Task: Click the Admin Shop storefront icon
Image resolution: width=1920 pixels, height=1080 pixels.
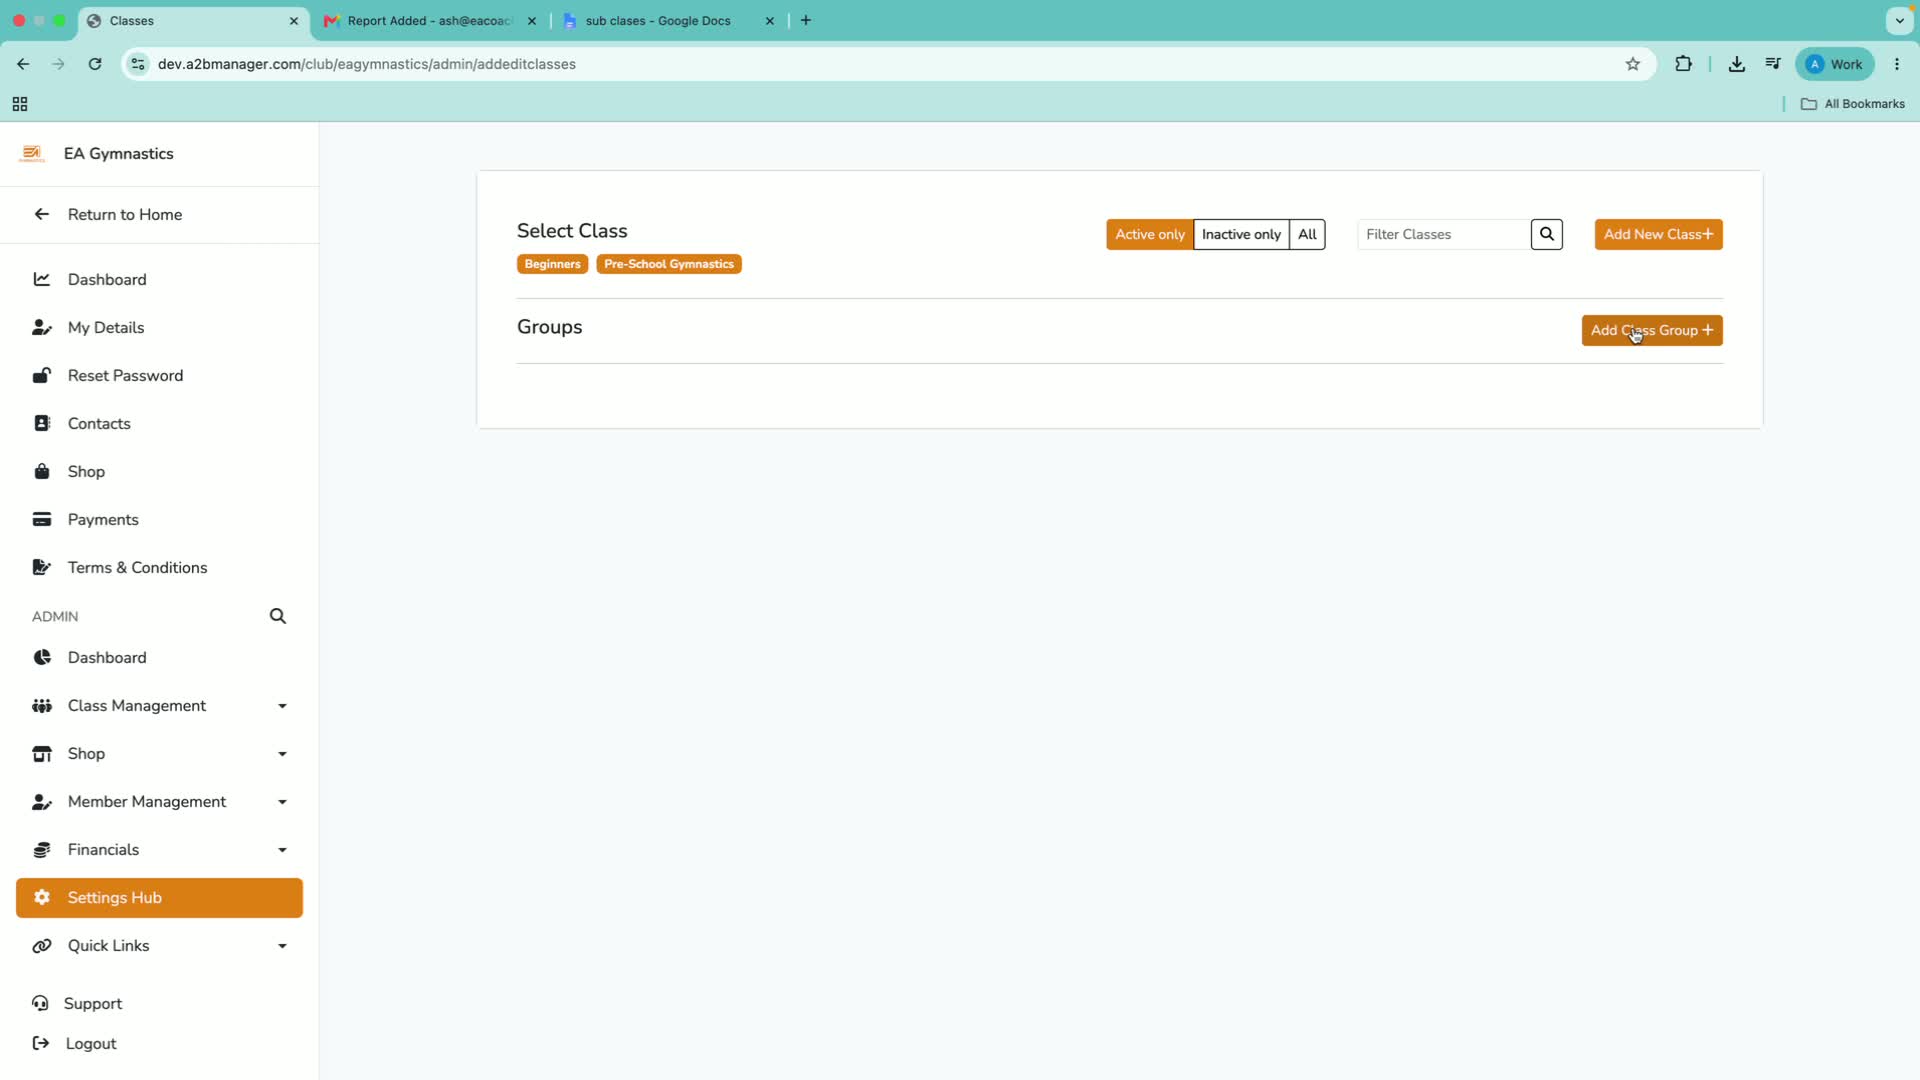Action: point(42,753)
